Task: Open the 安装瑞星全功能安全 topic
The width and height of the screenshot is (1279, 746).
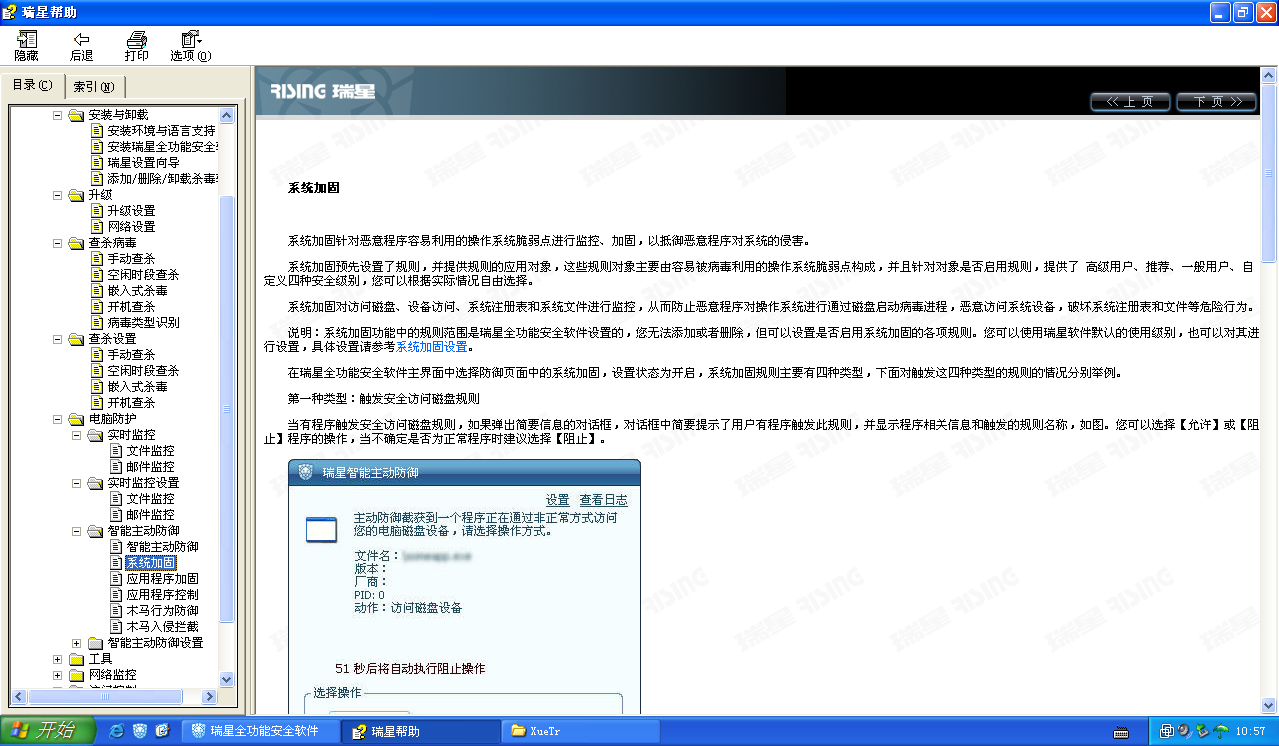Action: [162, 147]
